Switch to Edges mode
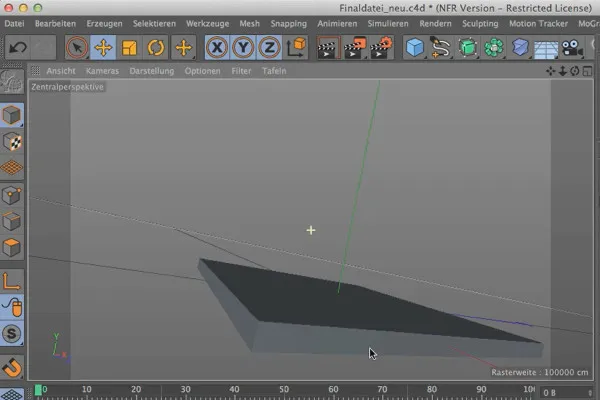Screen dimensions: 600x400 (x=12, y=221)
